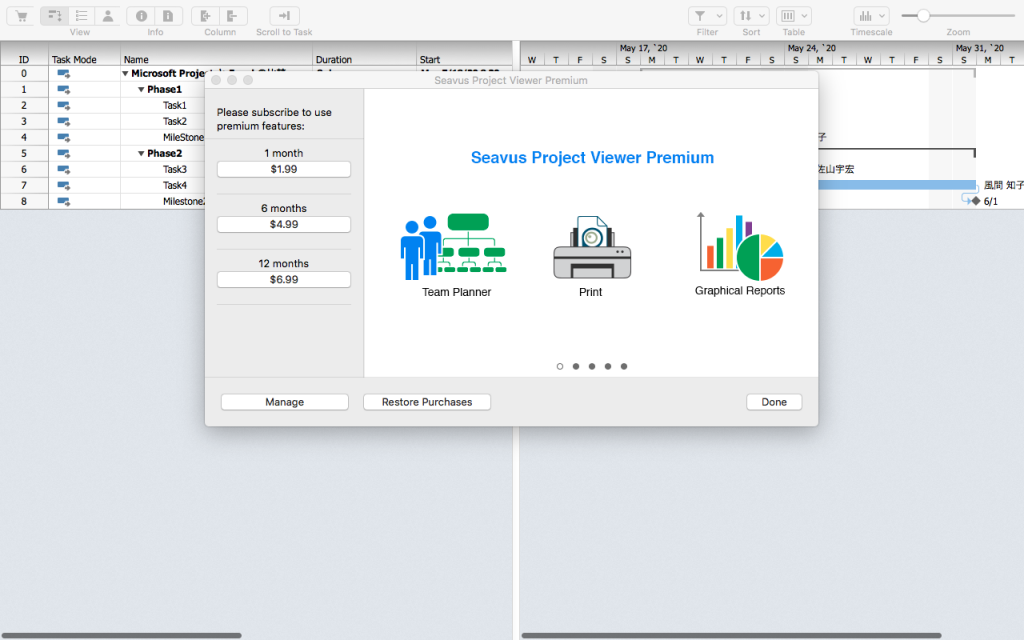1024x640 pixels.
Task: Click the 6/1 milestone diamond marker
Action: point(976,201)
